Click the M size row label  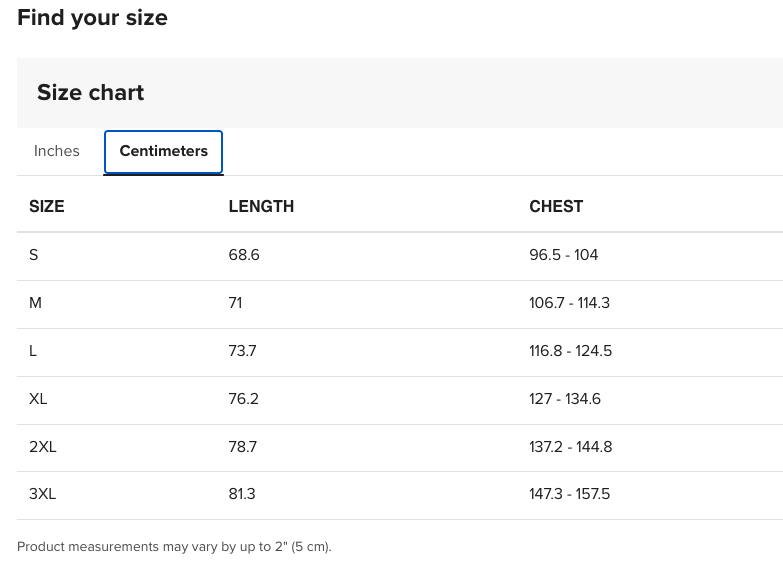[36, 303]
